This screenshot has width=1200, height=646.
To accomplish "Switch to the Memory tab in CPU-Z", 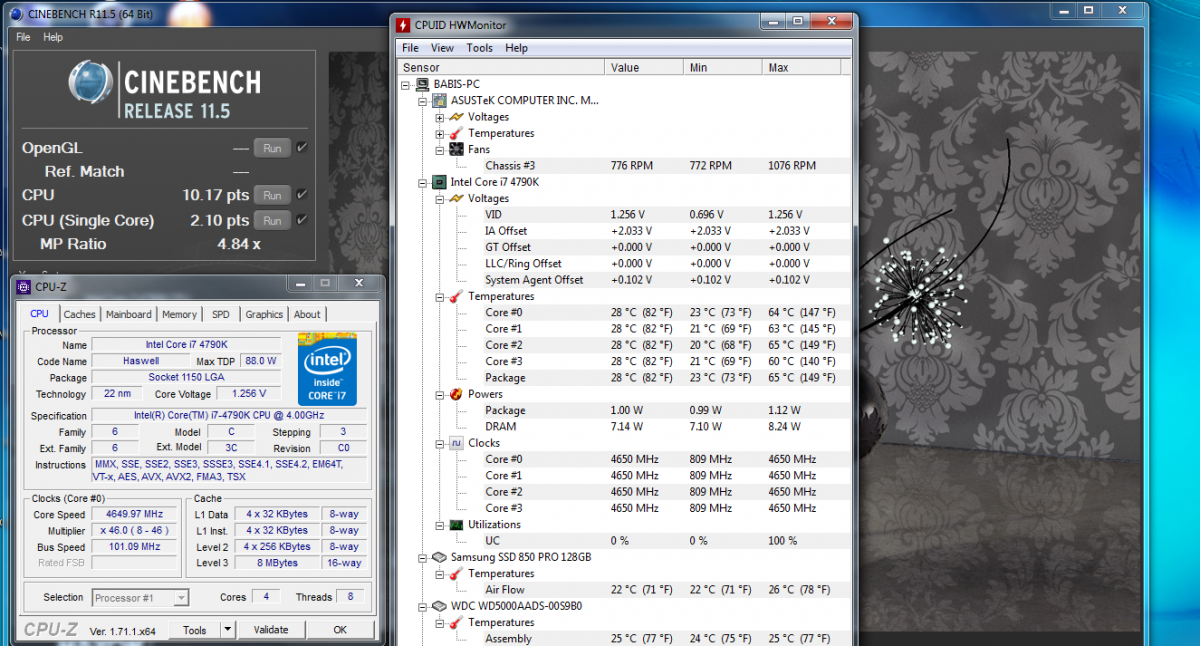I will [x=180, y=314].
